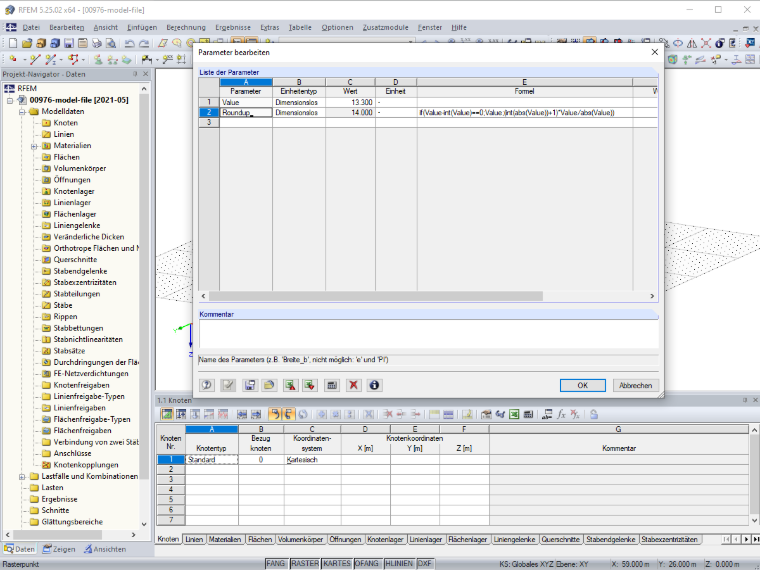Open dropdown arrow next to new node tool
The image size is (760, 570).
click(x=24, y=60)
